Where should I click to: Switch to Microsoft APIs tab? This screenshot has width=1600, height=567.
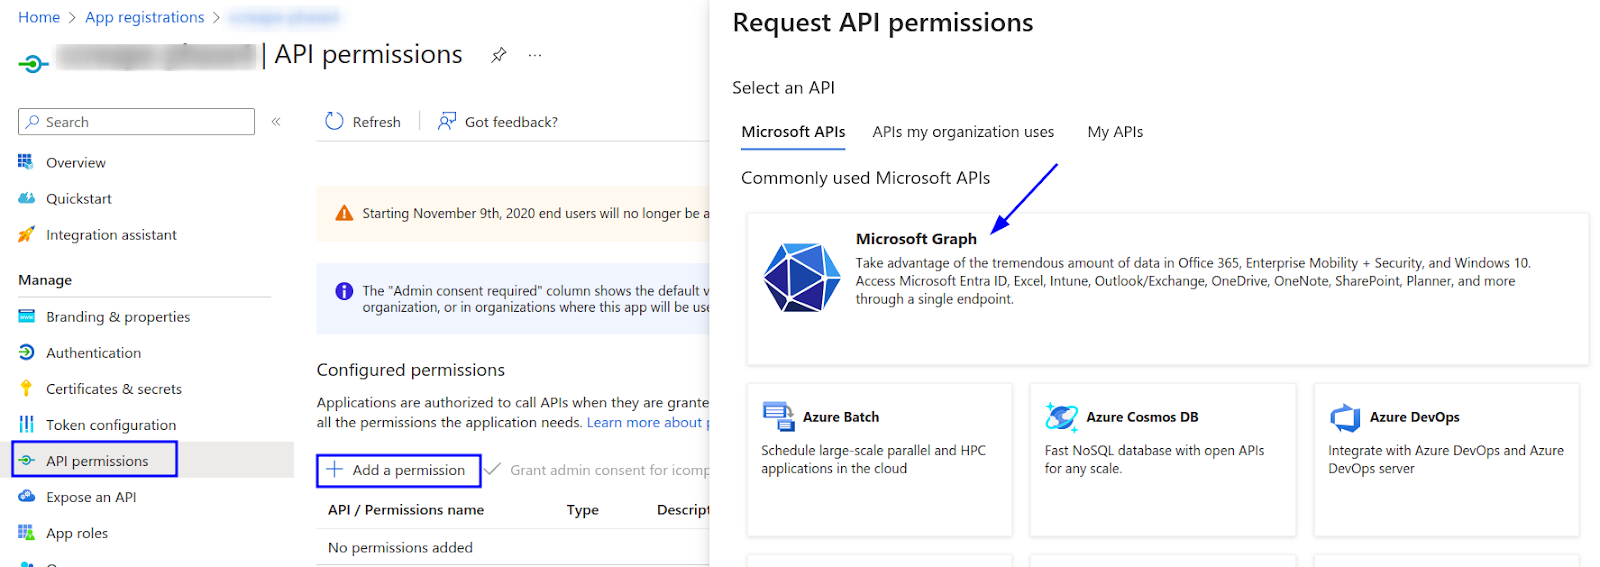(793, 132)
